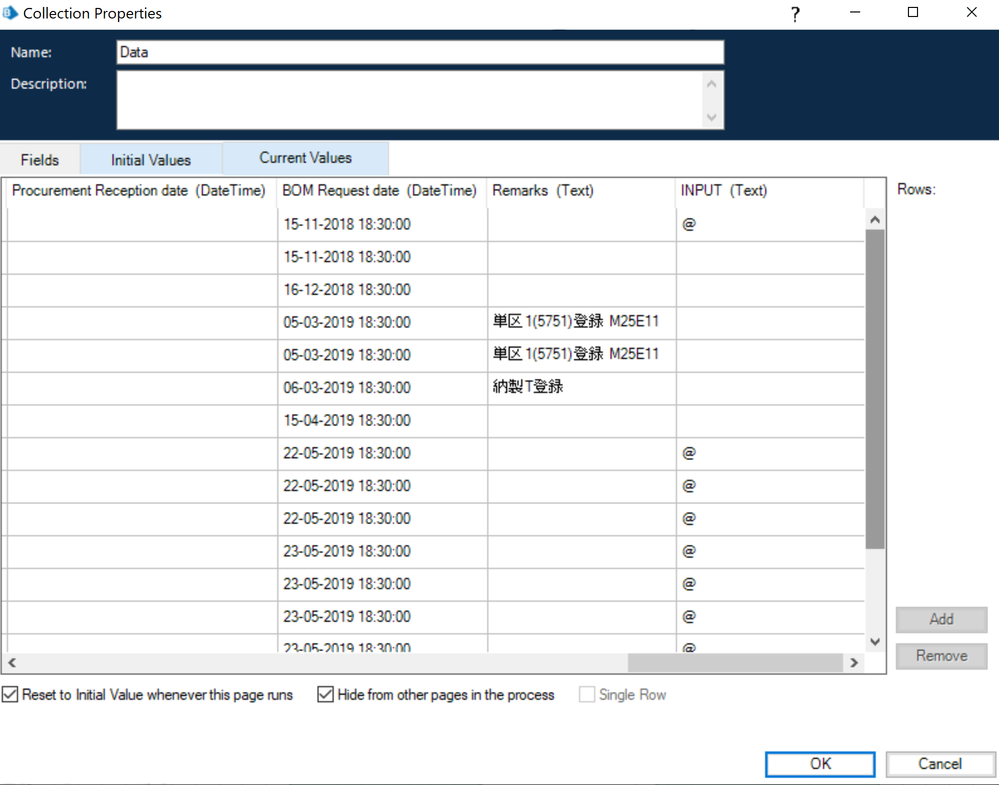Click the Add row button
Screen dimensions: 999x785
941,619
